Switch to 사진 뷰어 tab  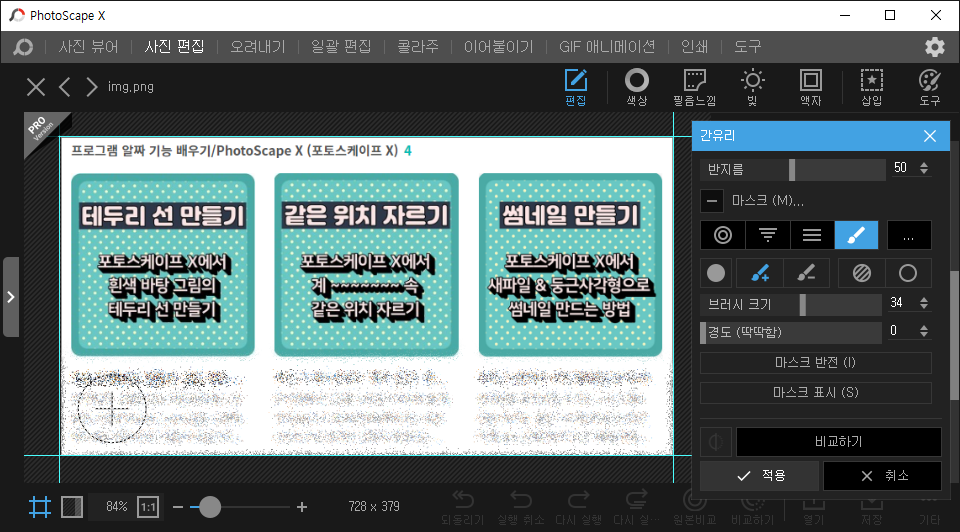(89, 47)
